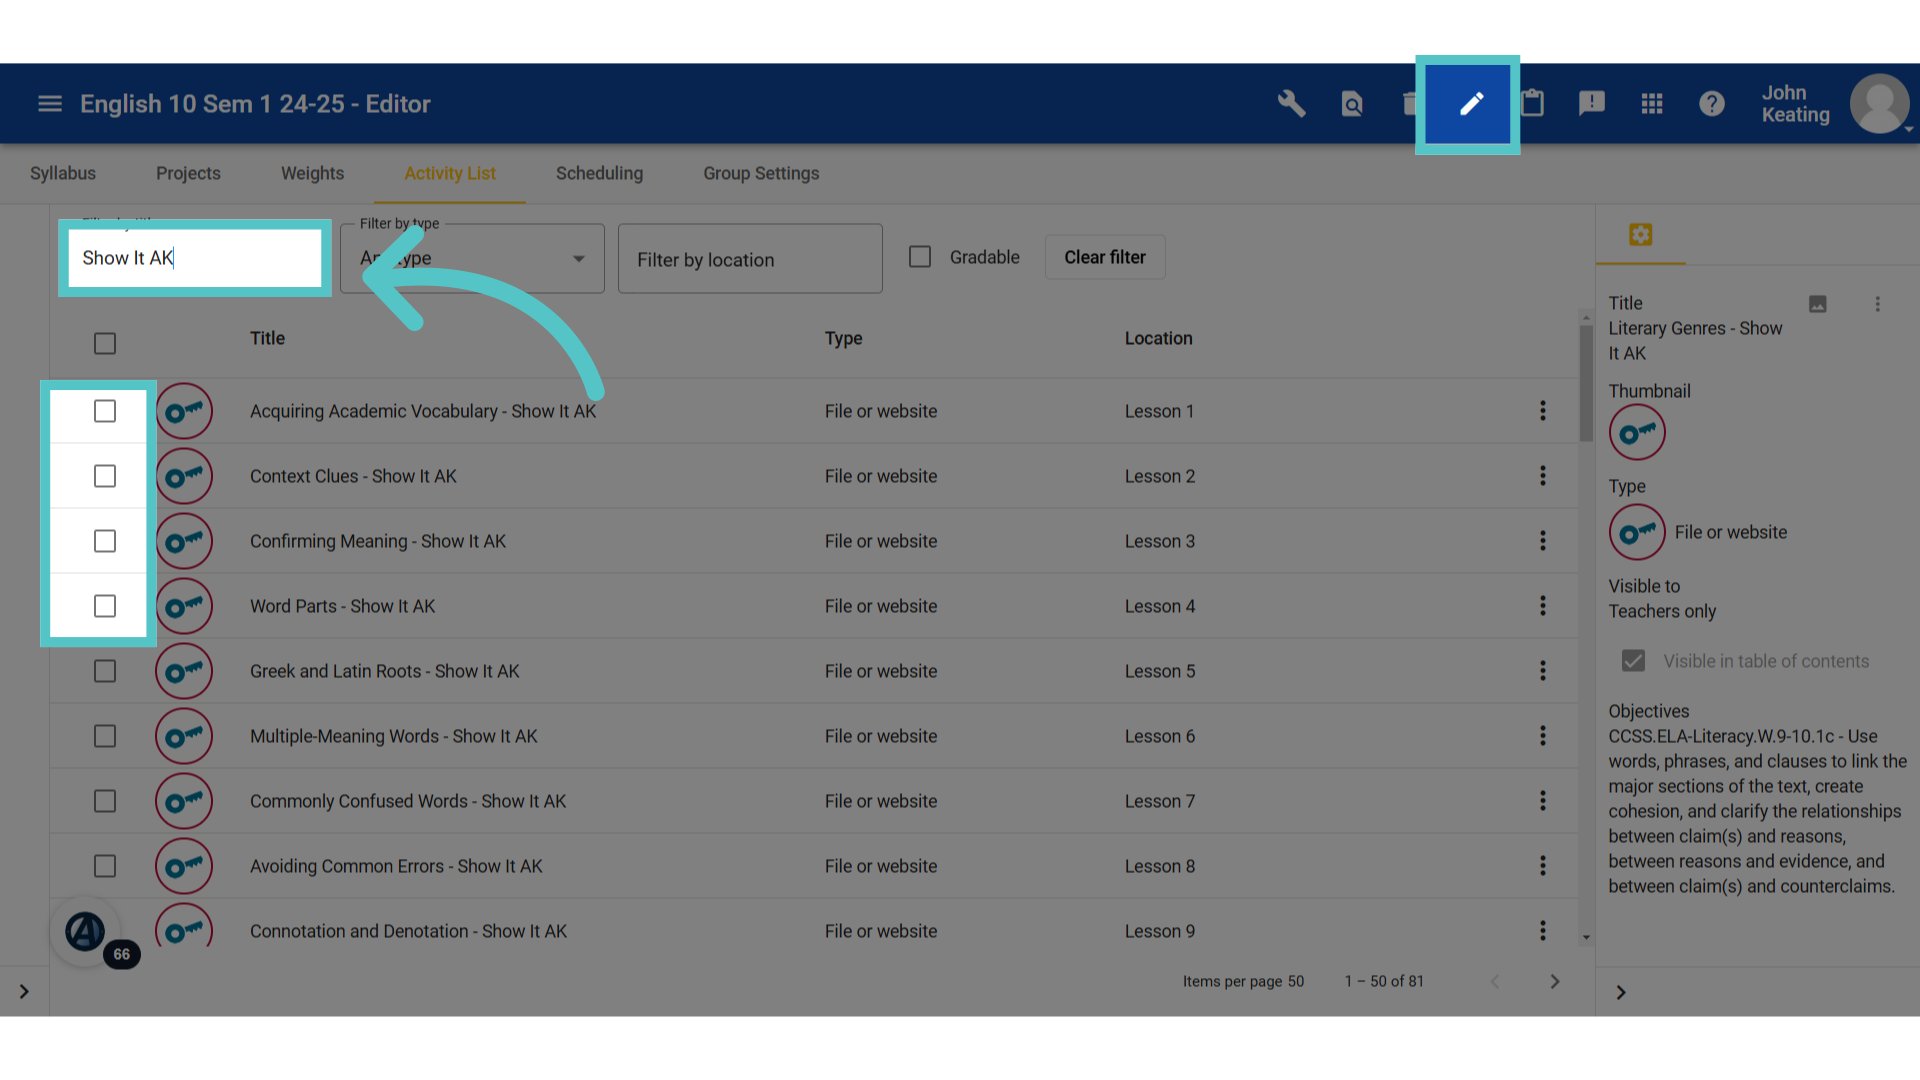
Task: Go to next page of results
Action: coord(1555,982)
